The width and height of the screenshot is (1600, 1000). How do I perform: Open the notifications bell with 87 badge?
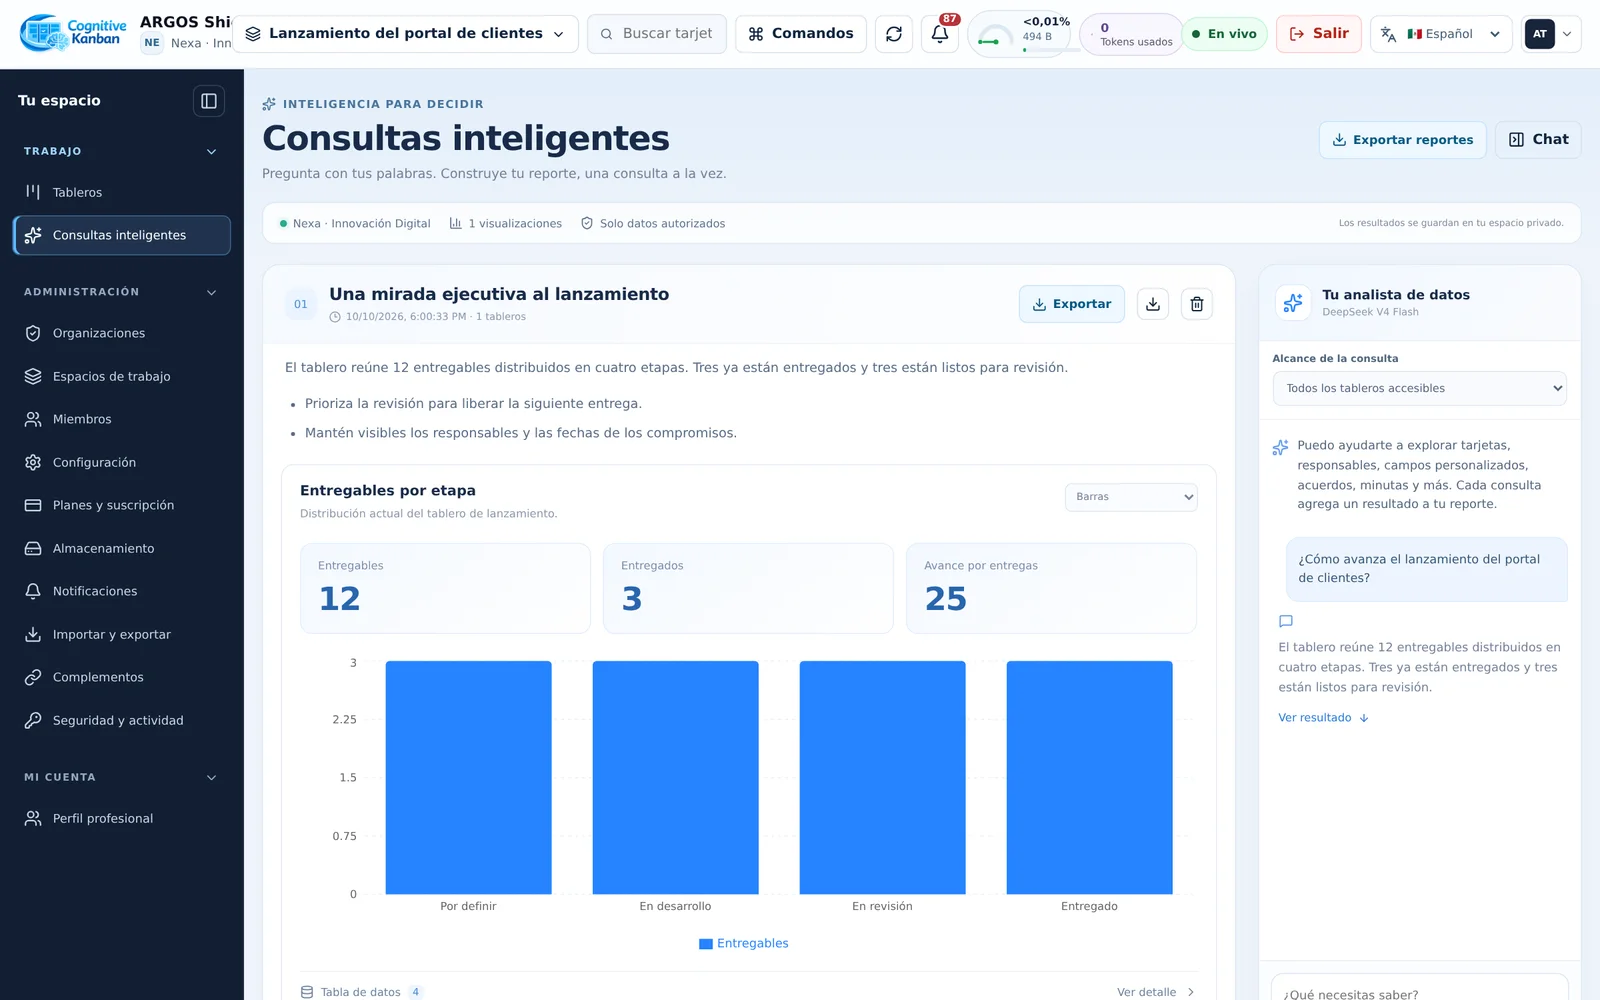click(940, 34)
